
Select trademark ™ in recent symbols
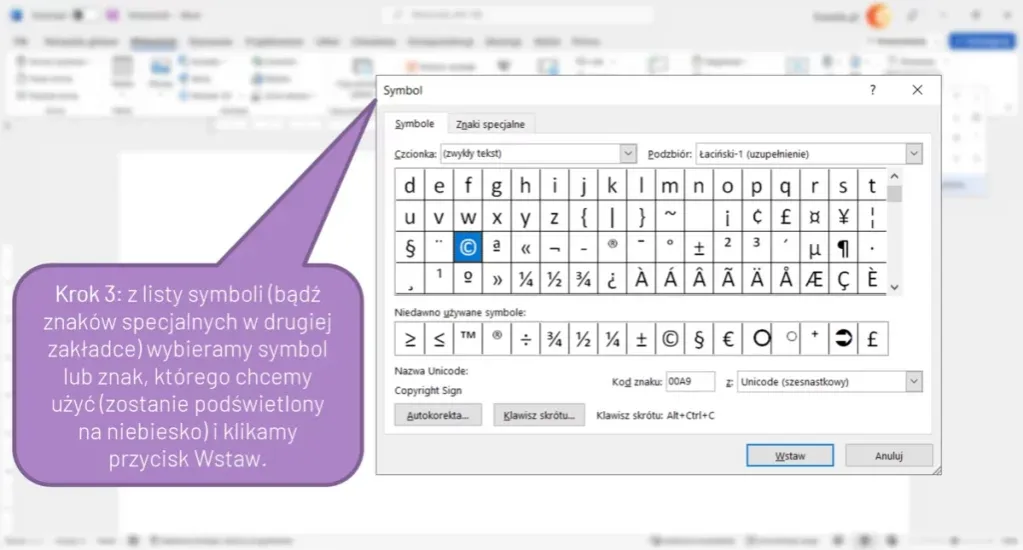[467, 339]
